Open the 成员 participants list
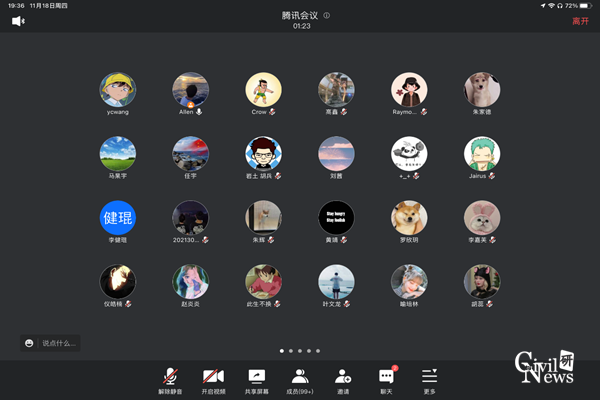The image size is (600, 400). tap(299, 379)
